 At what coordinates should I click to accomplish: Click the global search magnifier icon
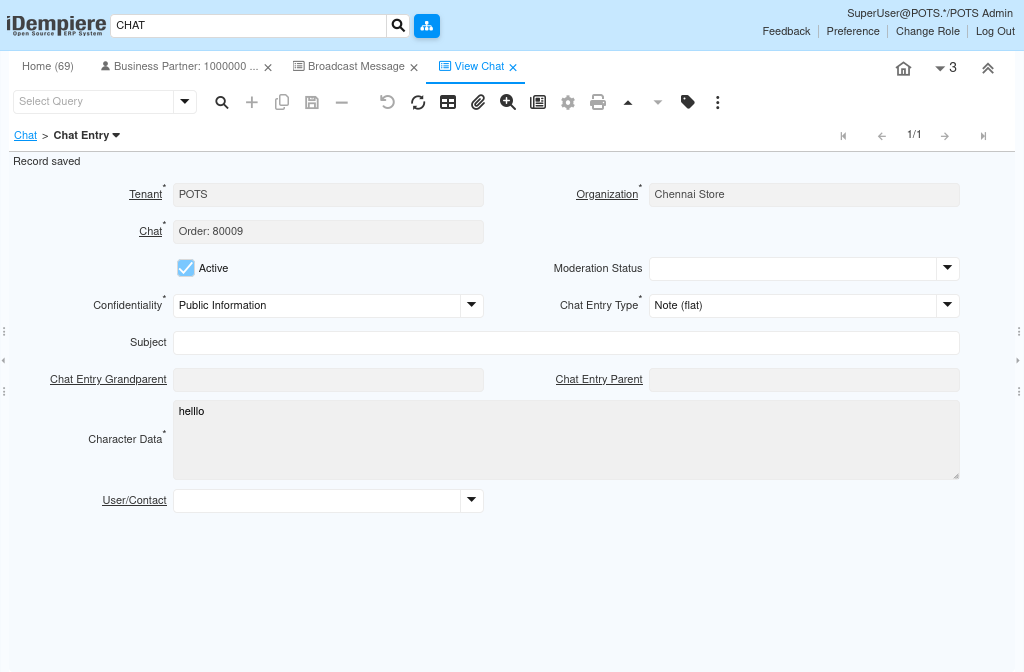click(398, 25)
